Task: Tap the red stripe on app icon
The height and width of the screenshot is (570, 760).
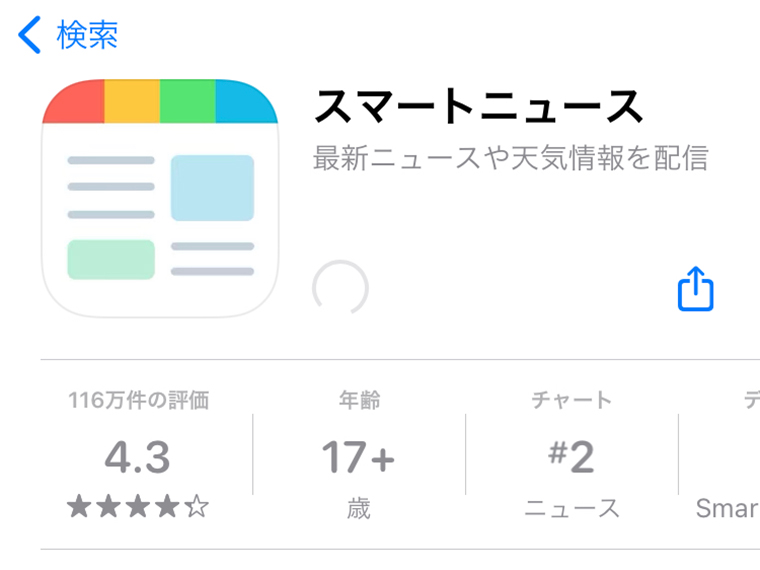Action: click(74, 101)
